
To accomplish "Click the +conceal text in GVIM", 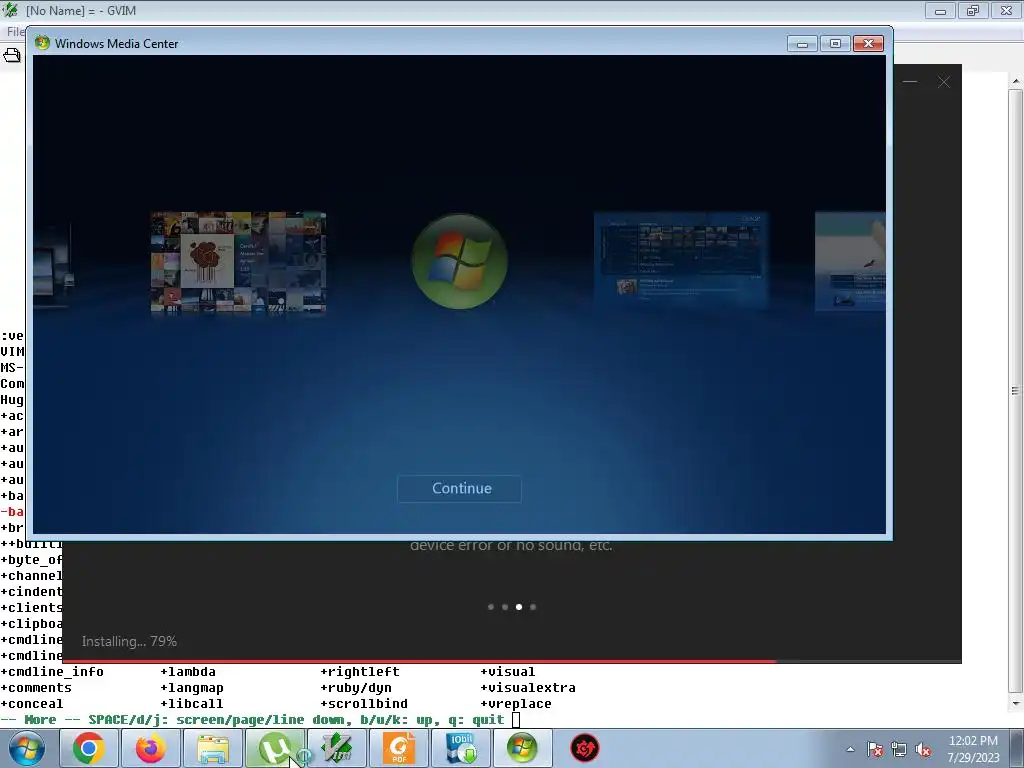I will [32, 703].
